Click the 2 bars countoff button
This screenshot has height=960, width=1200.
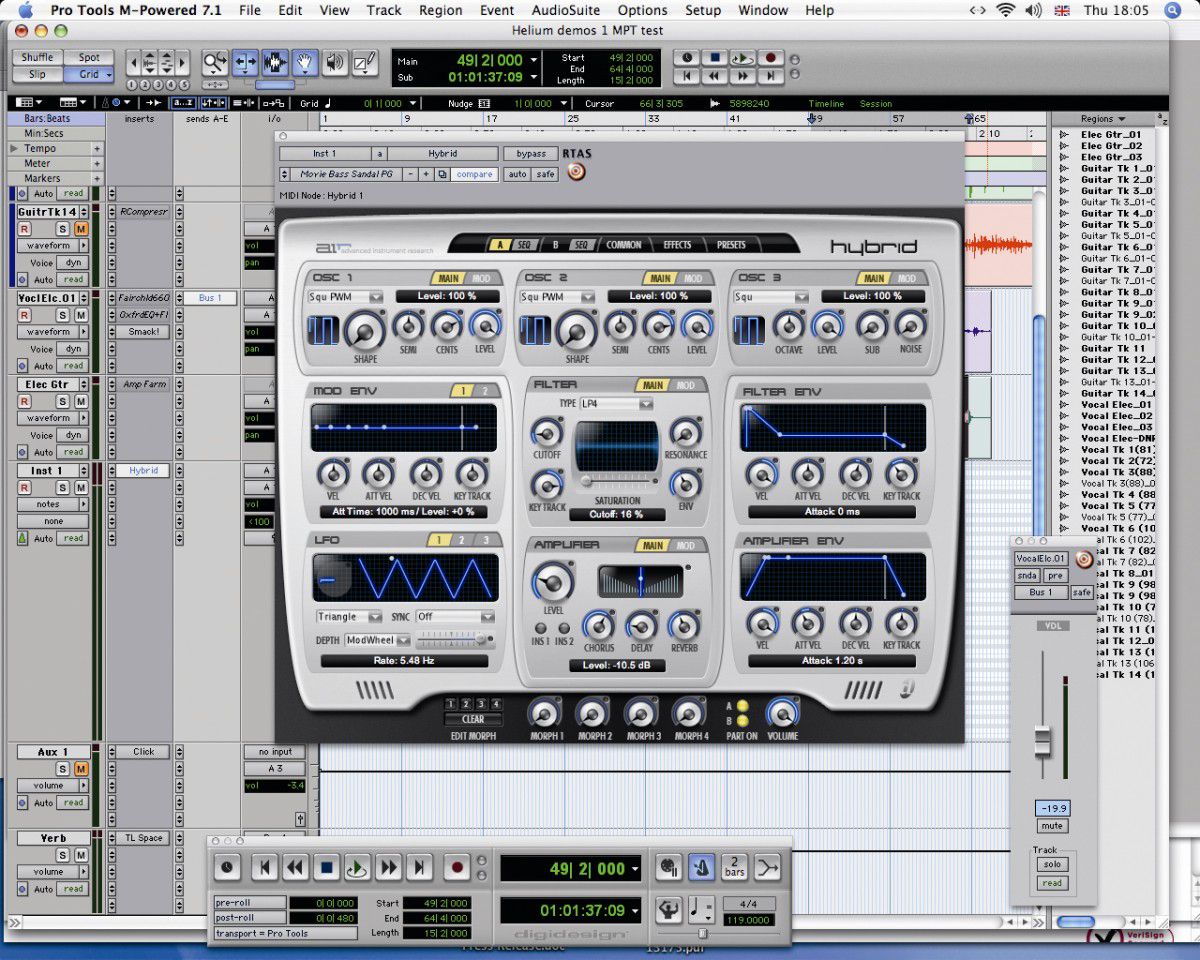(x=735, y=867)
